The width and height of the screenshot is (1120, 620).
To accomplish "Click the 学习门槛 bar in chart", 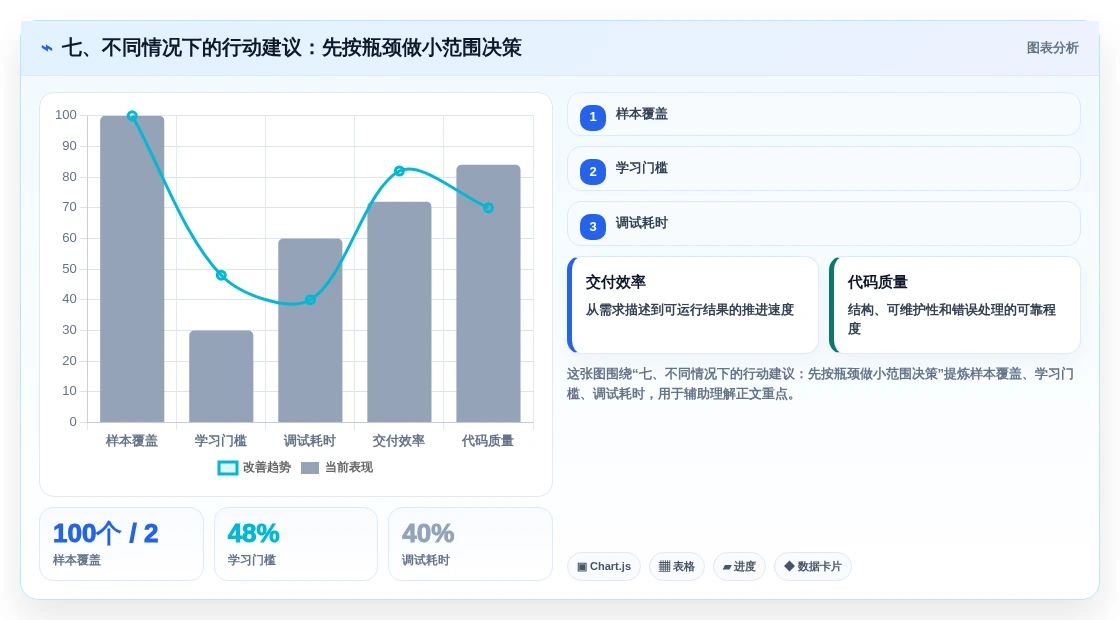I will click(x=221, y=376).
